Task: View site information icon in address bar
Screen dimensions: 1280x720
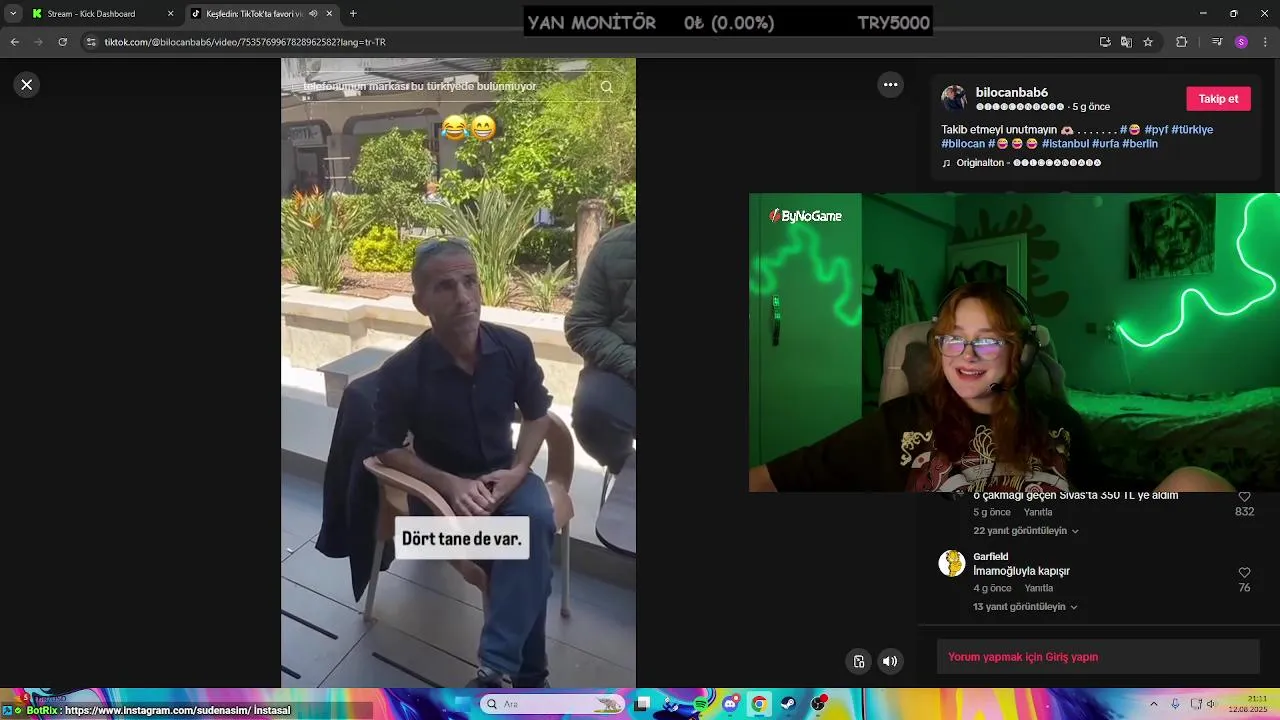Action: tap(91, 42)
